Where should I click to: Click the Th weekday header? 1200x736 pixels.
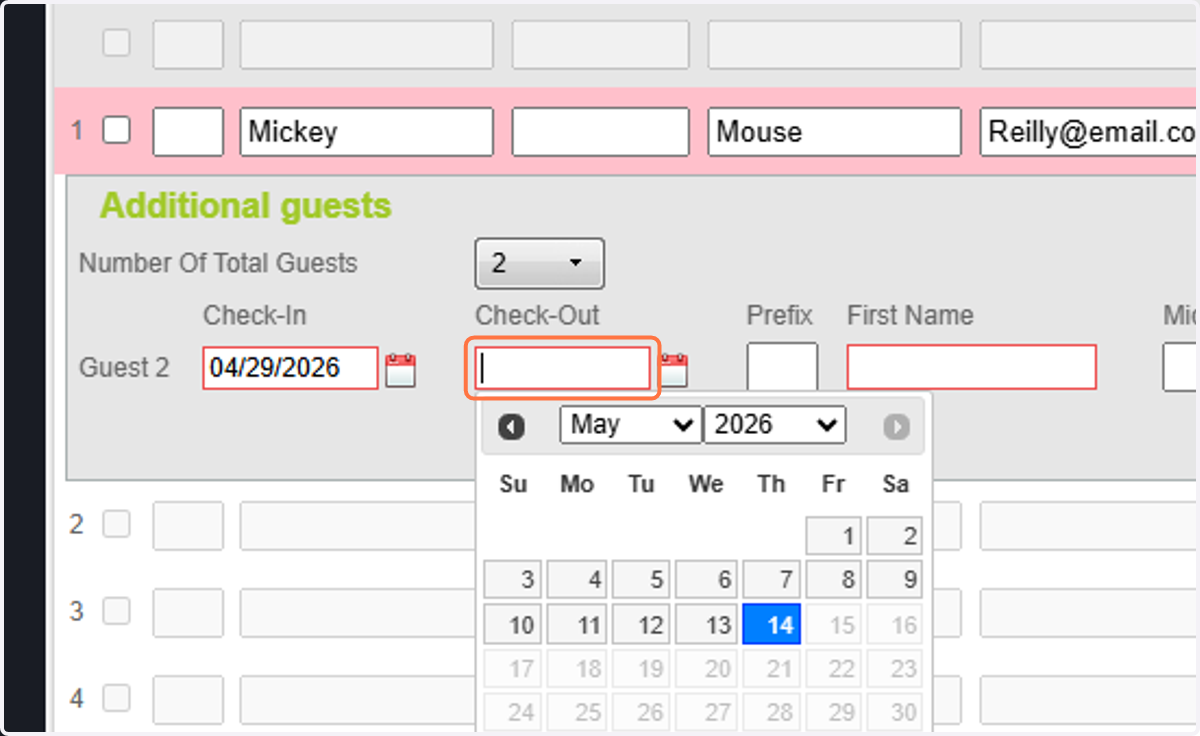click(771, 485)
